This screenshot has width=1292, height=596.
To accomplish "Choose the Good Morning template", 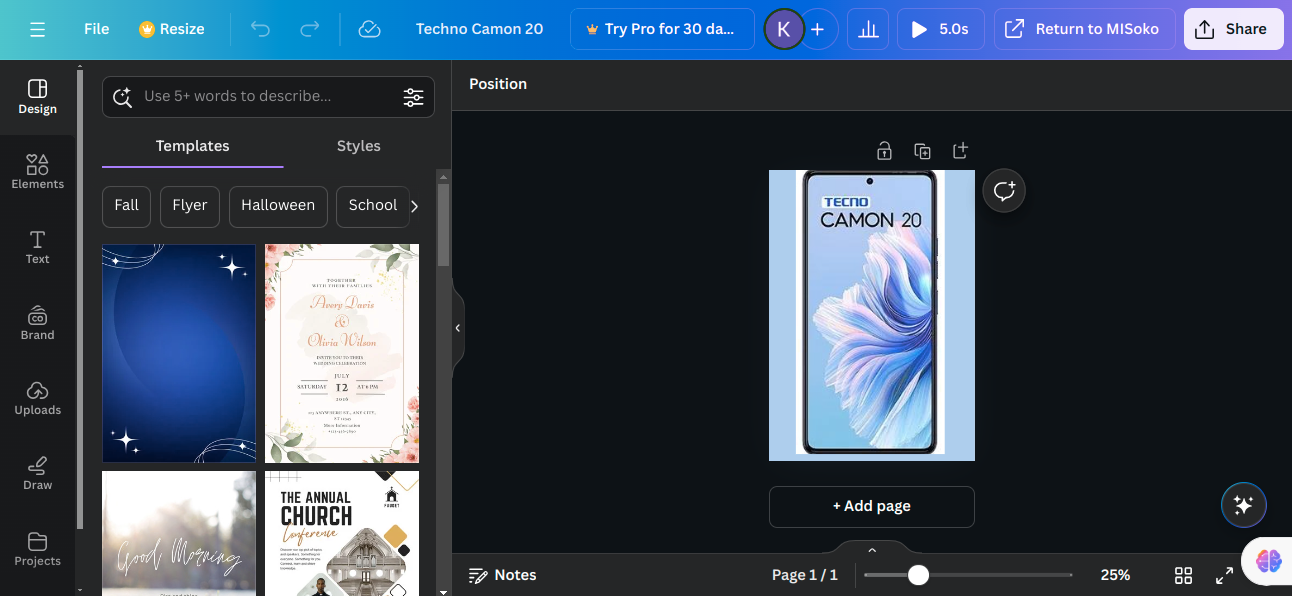I will [x=179, y=533].
